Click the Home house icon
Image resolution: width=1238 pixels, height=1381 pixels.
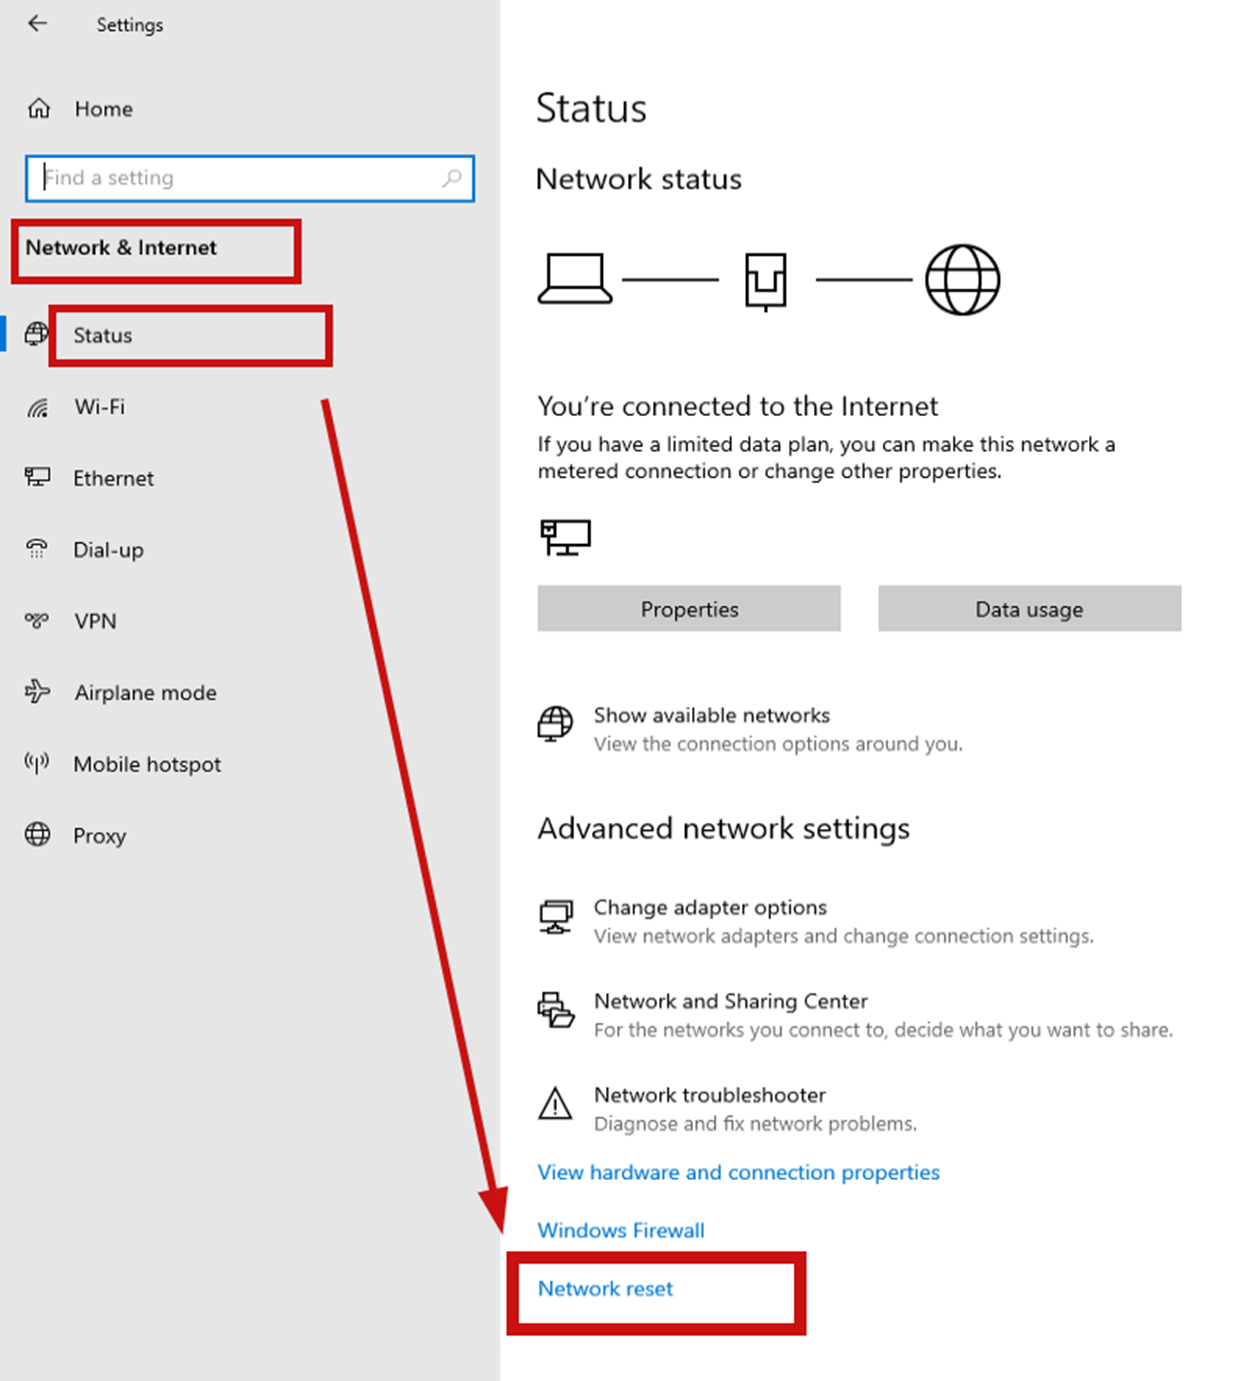pyautogui.click(x=39, y=108)
